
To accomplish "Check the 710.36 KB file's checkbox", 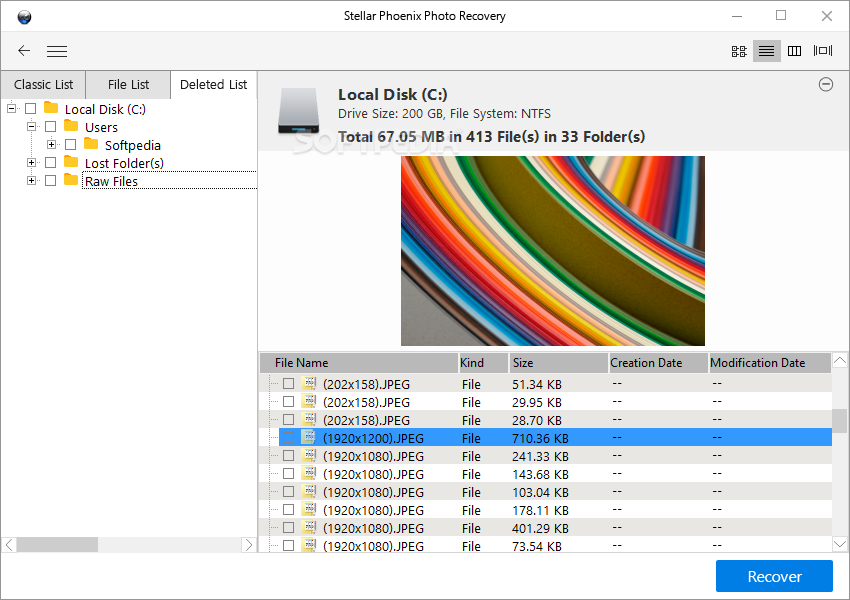I will (x=288, y=437).
